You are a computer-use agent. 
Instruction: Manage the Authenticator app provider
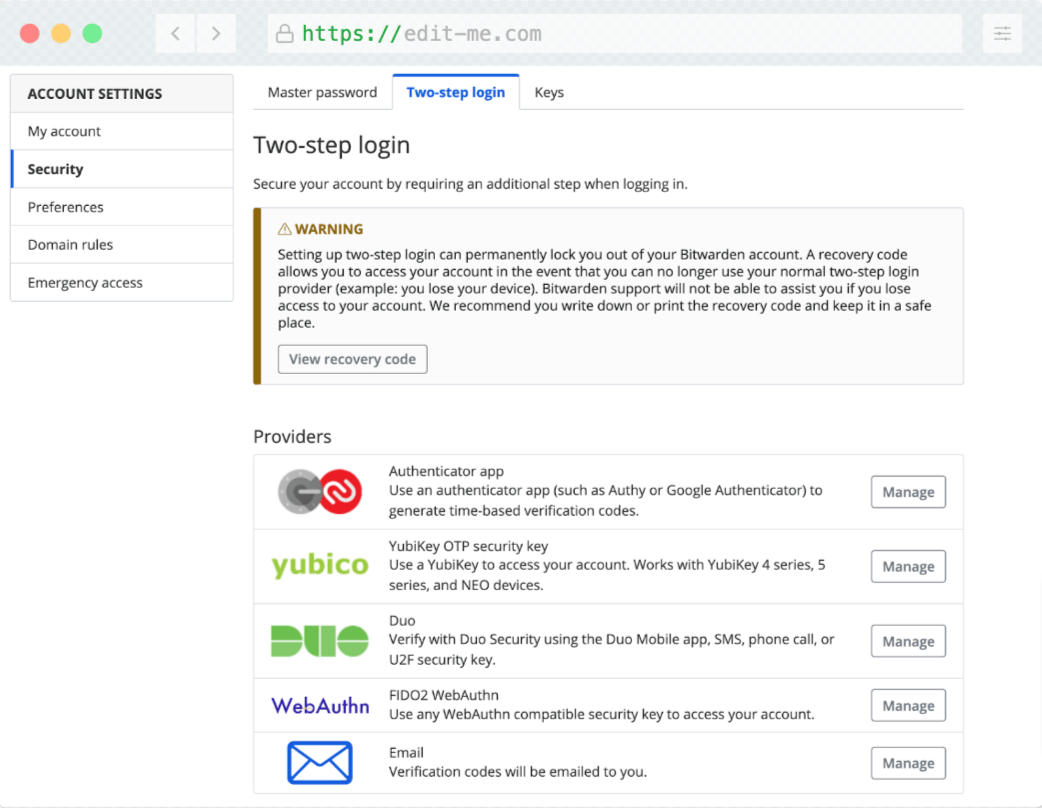[907, 492]
